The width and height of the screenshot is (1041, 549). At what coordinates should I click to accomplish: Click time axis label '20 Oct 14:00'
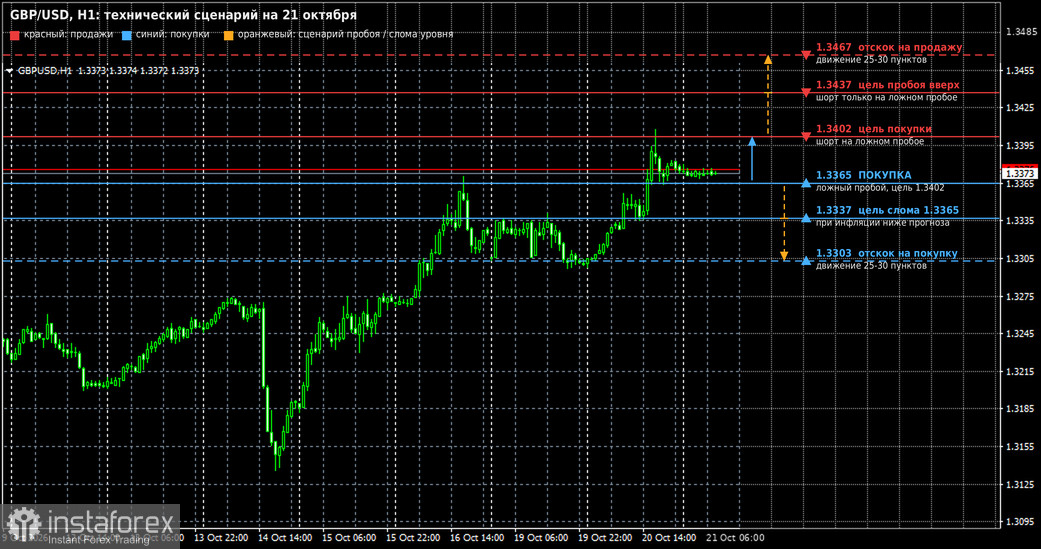point(669,537)
